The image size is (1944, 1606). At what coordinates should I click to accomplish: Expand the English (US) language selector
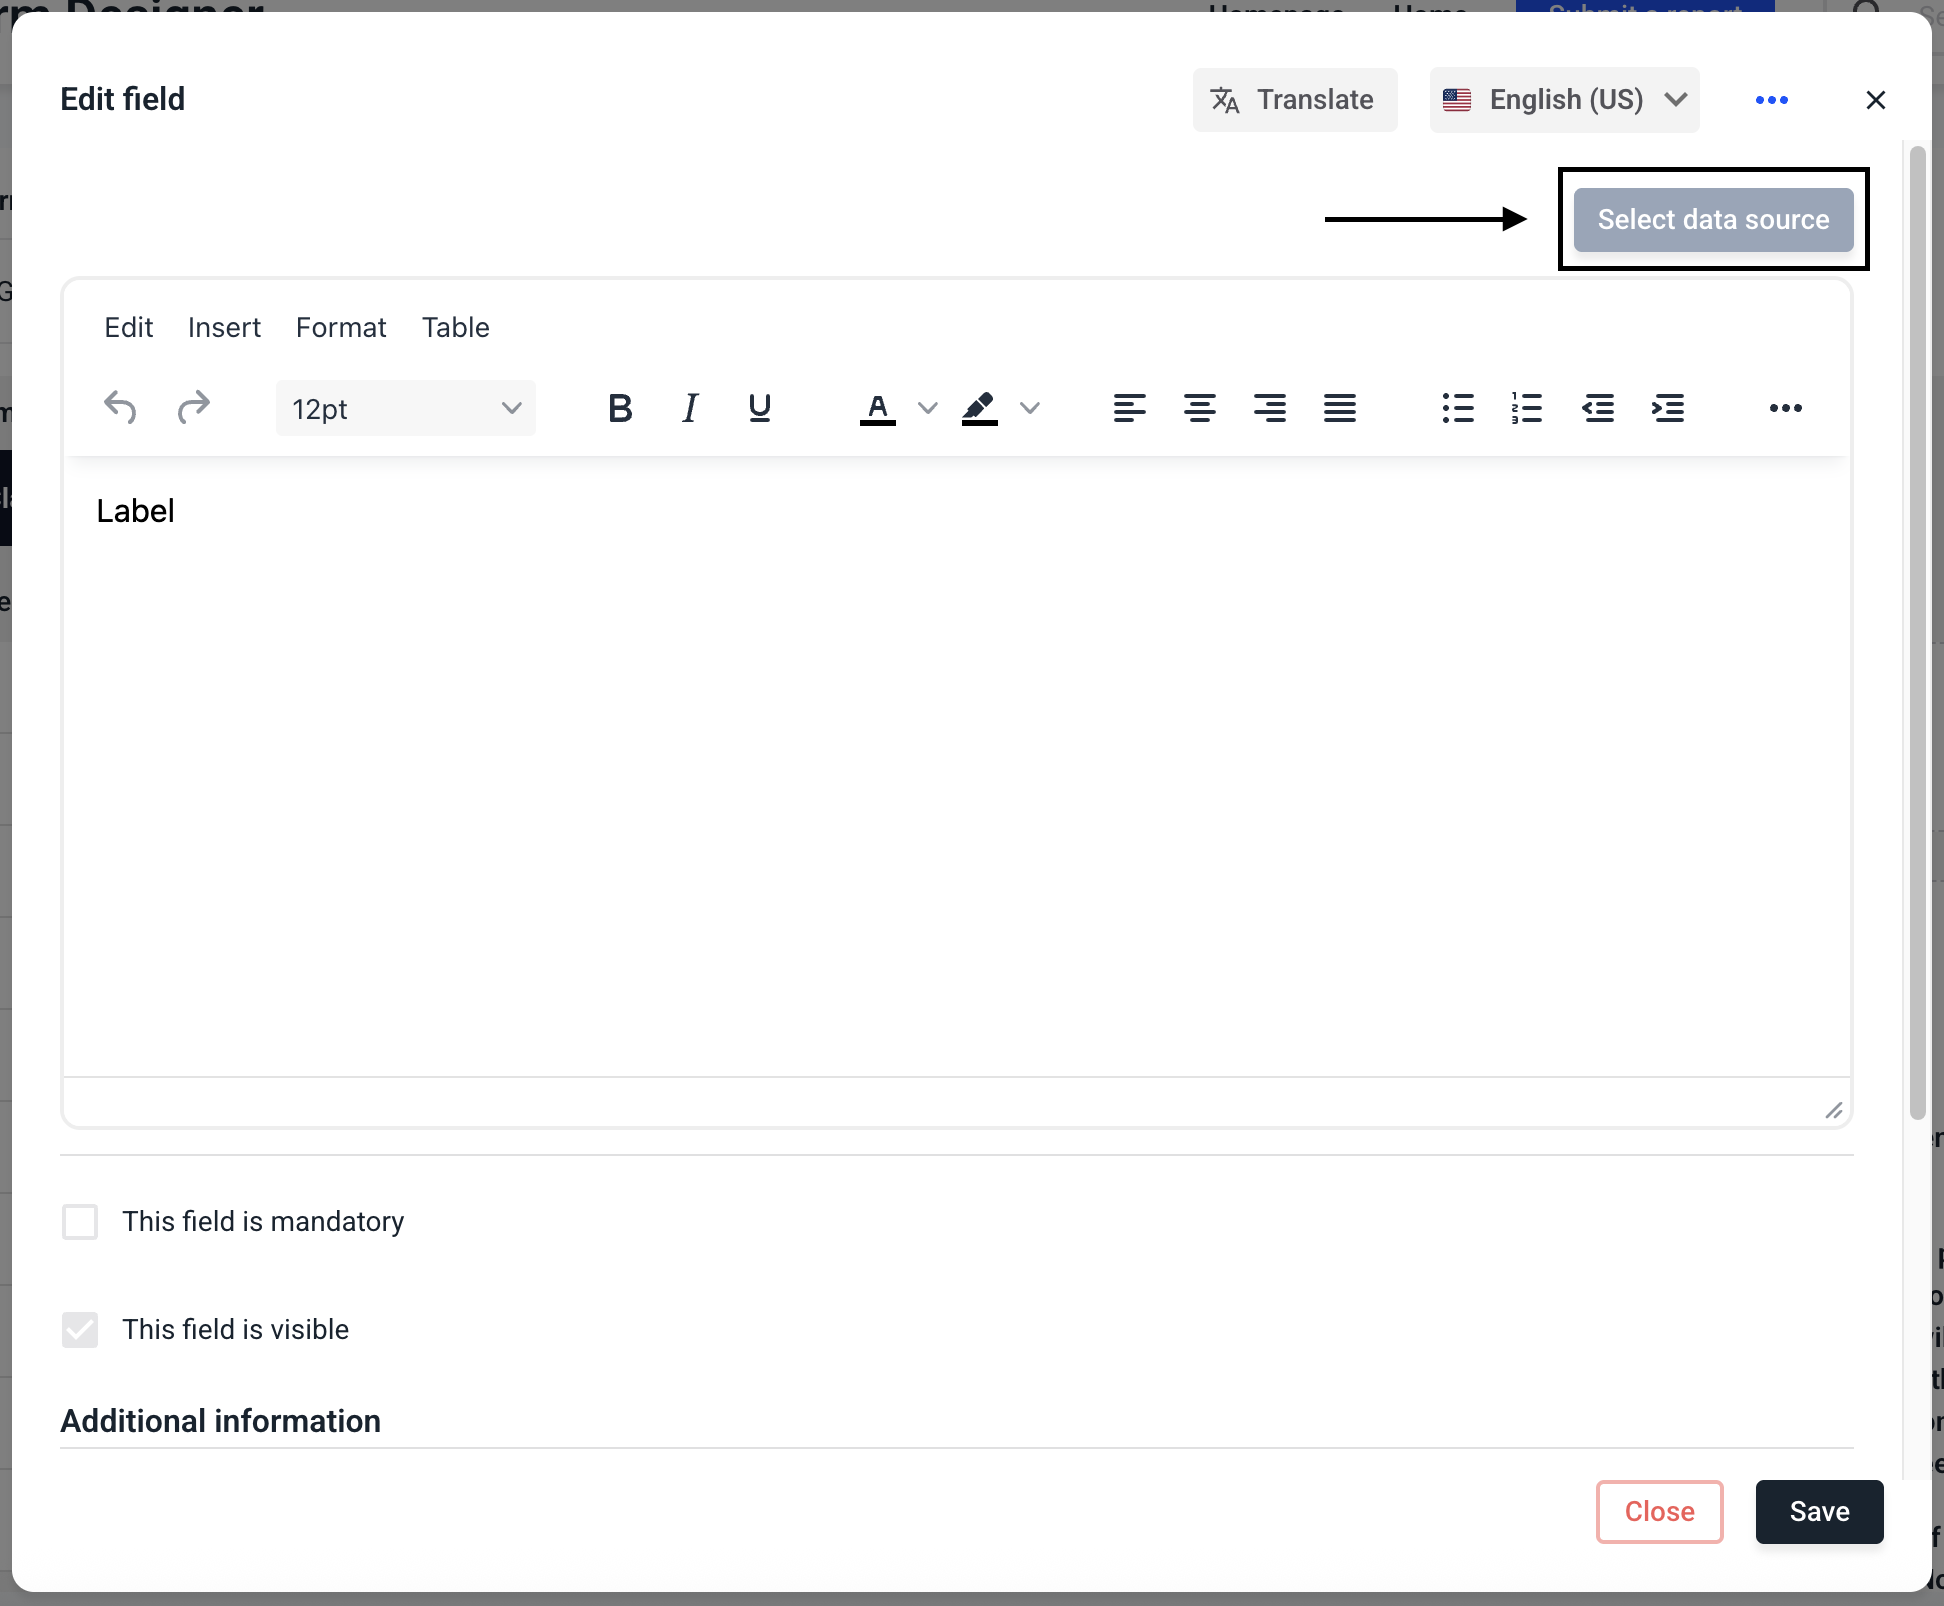(1564, 100)
